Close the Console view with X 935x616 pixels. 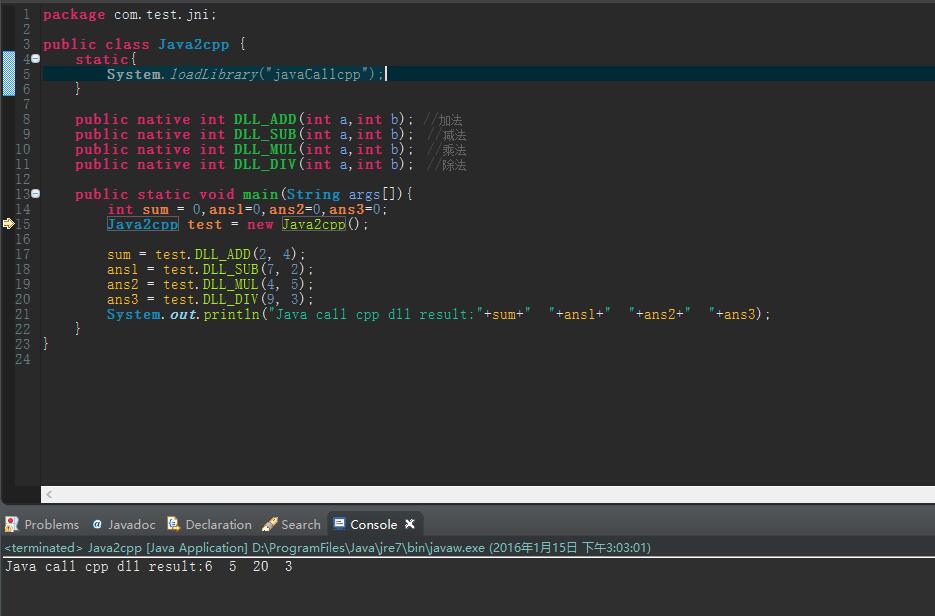[410, 524]
